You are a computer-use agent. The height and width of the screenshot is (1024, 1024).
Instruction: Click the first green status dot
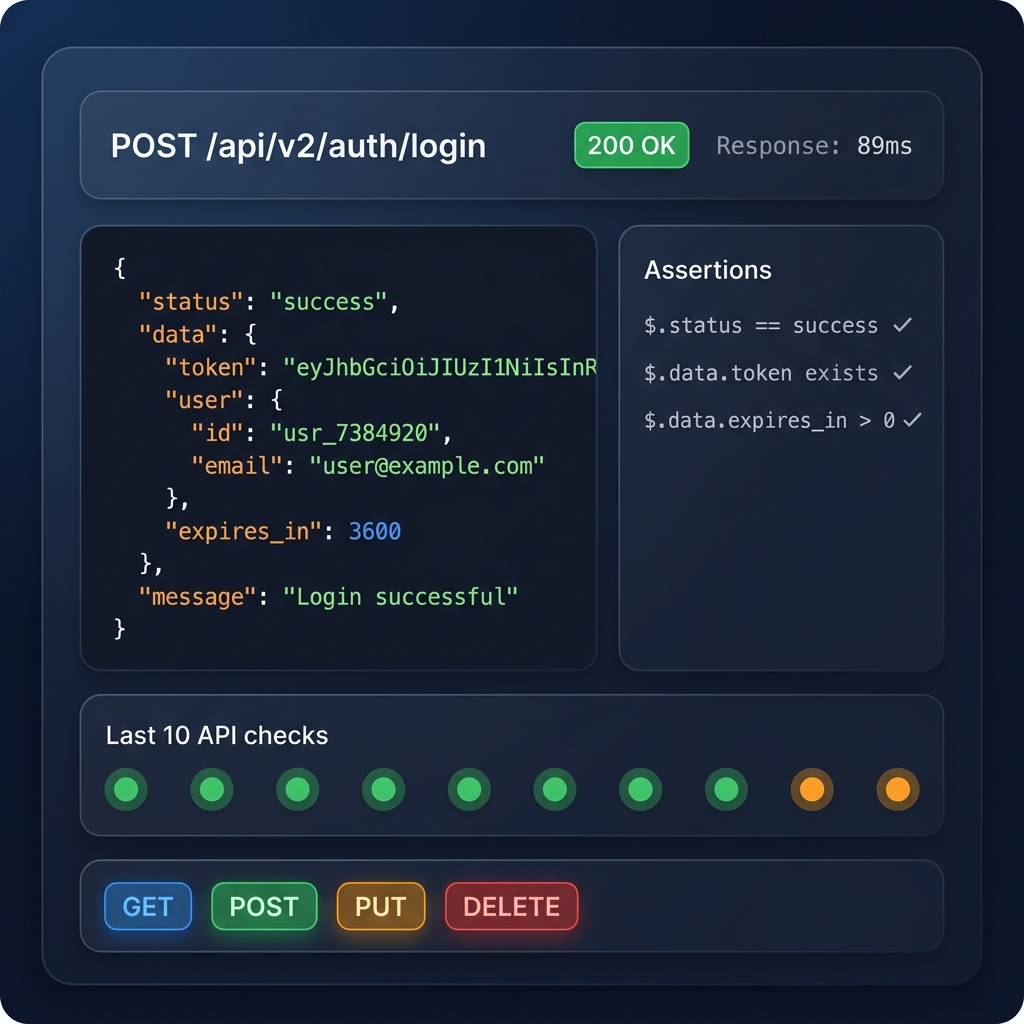click(x=126, y=789)
